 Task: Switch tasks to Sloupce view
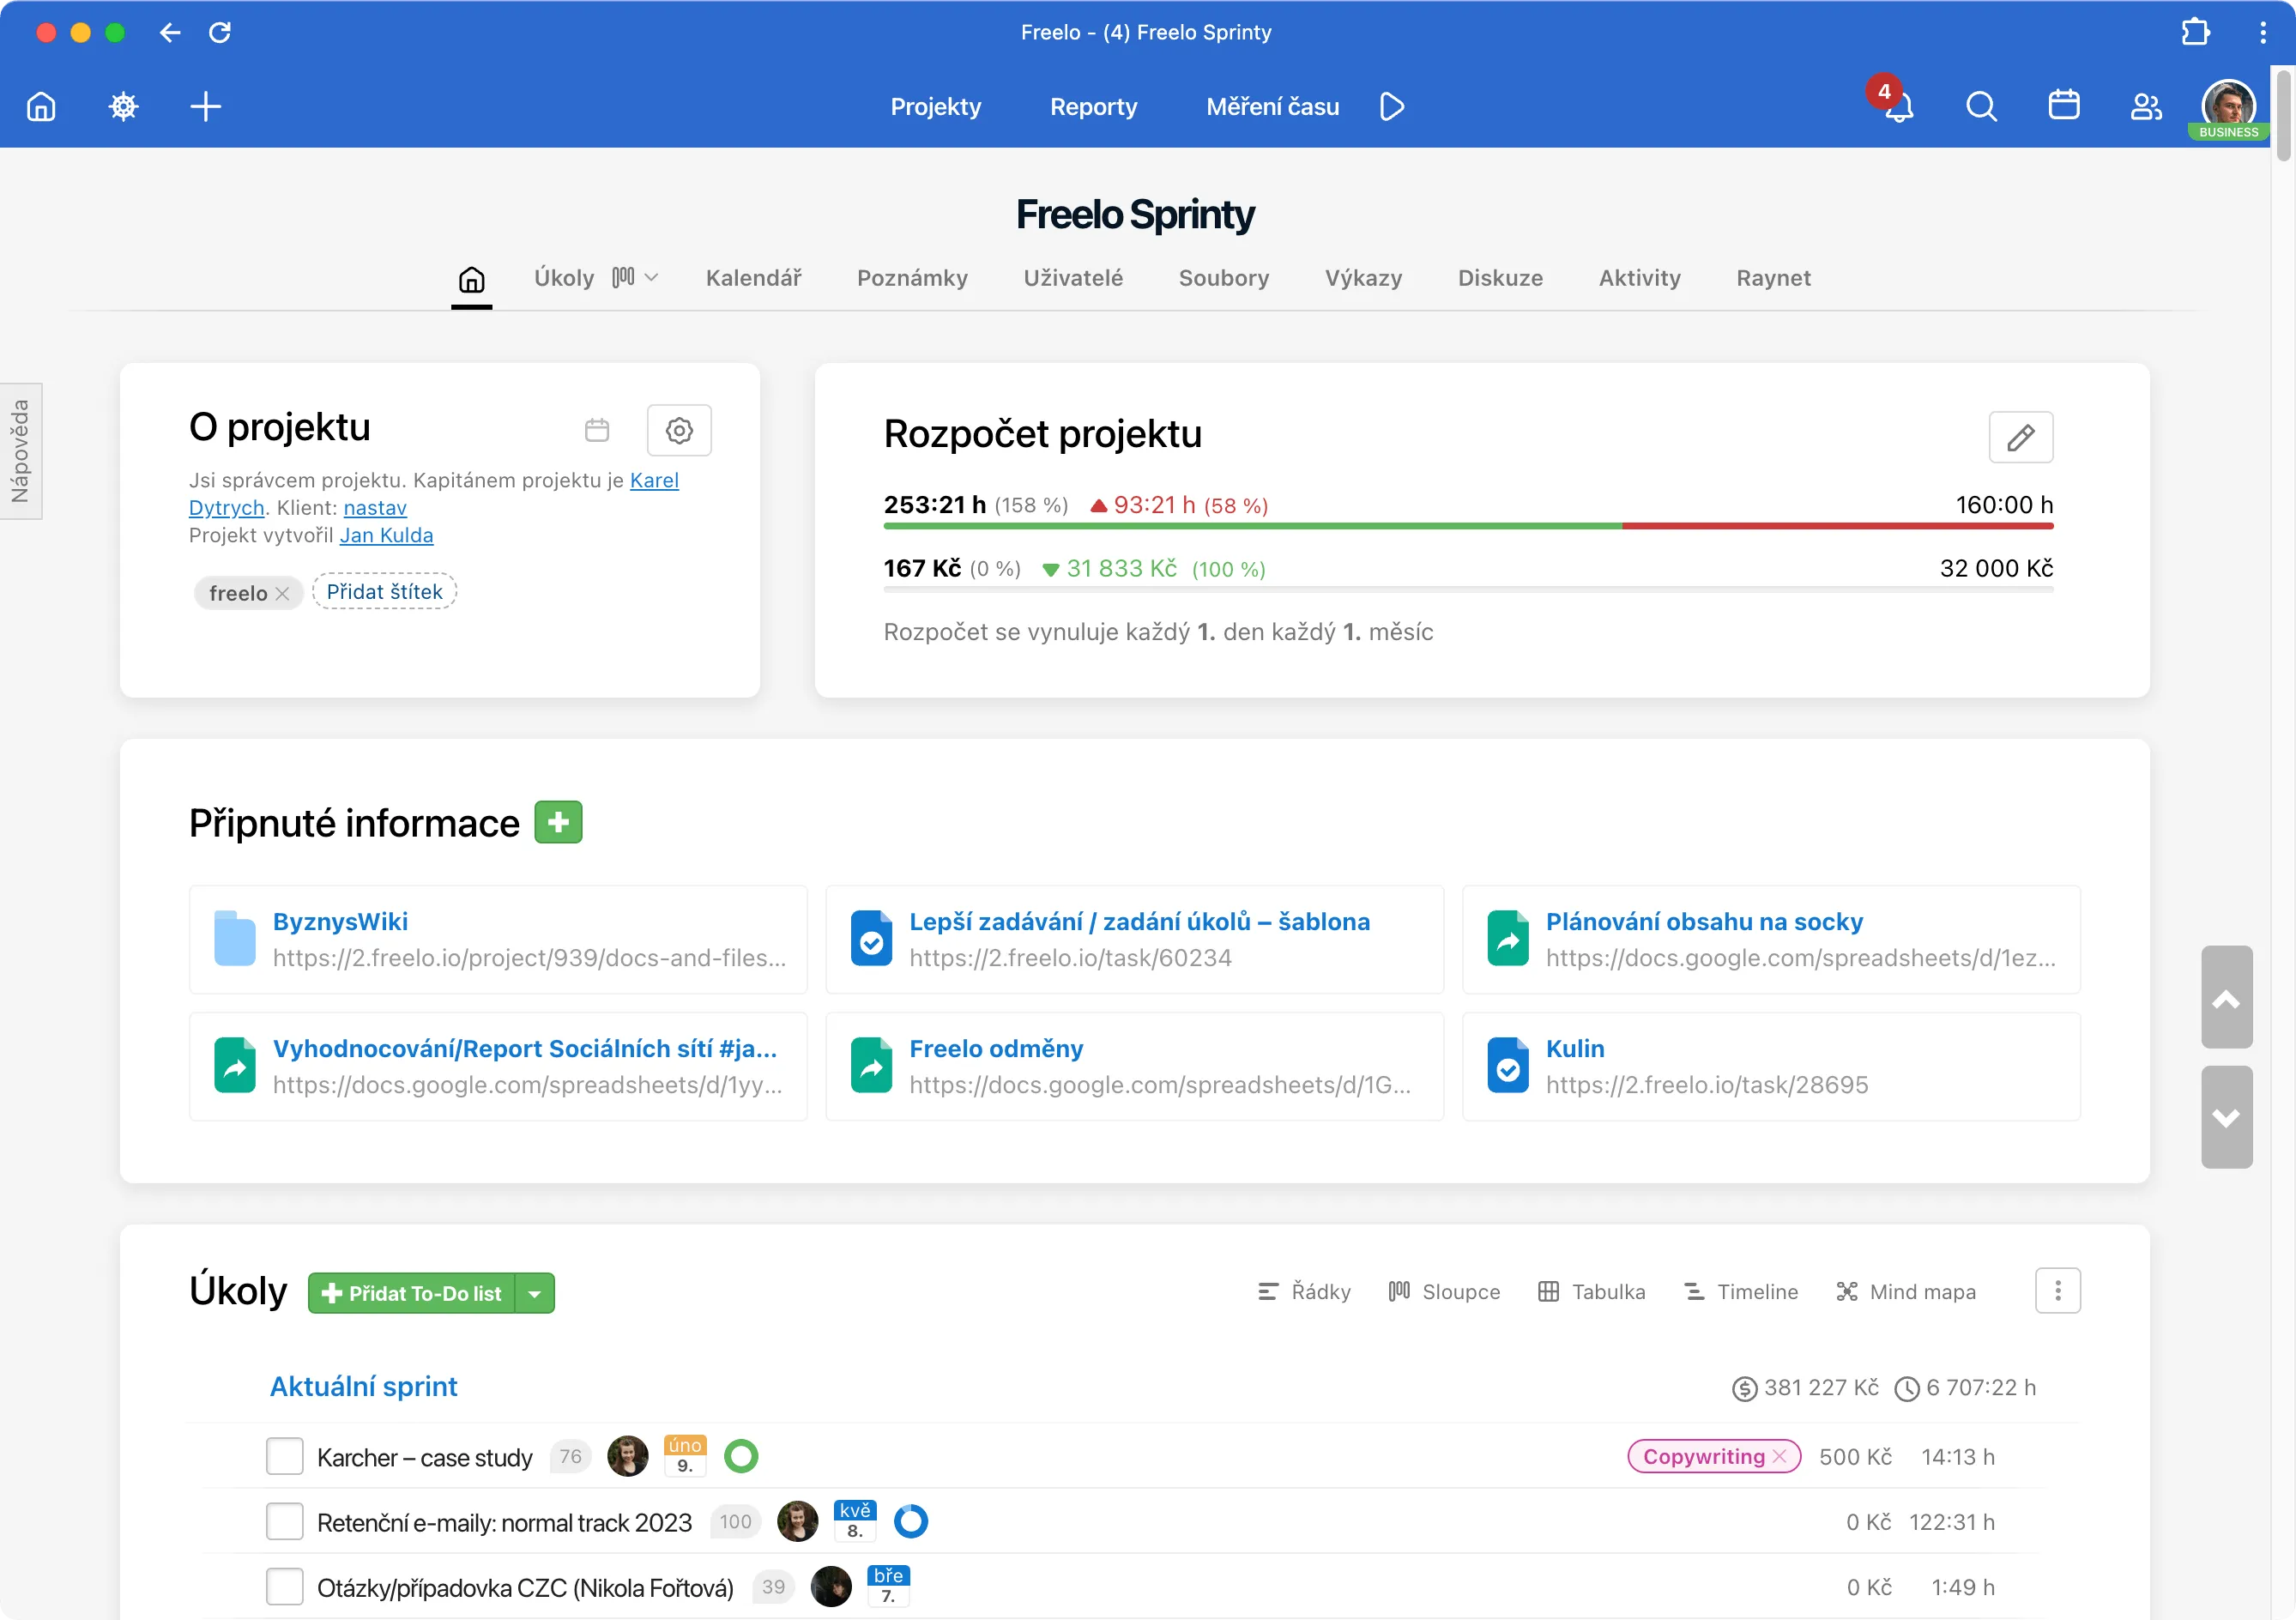click(x=1444, y=1291)
